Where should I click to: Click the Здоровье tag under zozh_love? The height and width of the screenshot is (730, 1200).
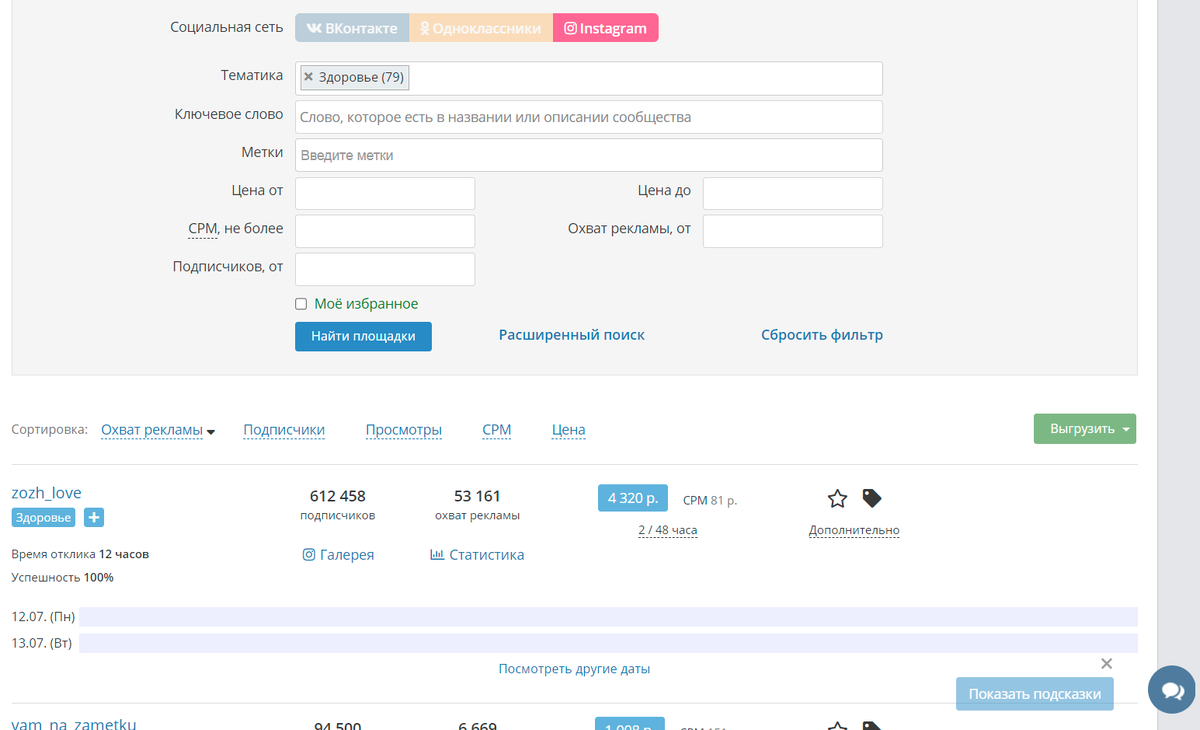pos(44,518)
